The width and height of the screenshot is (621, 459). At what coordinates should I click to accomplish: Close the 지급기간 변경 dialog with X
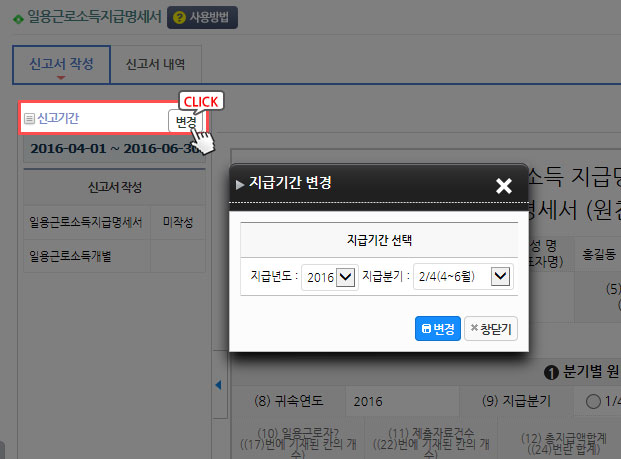pyautogui.click(x=504, y=185)
